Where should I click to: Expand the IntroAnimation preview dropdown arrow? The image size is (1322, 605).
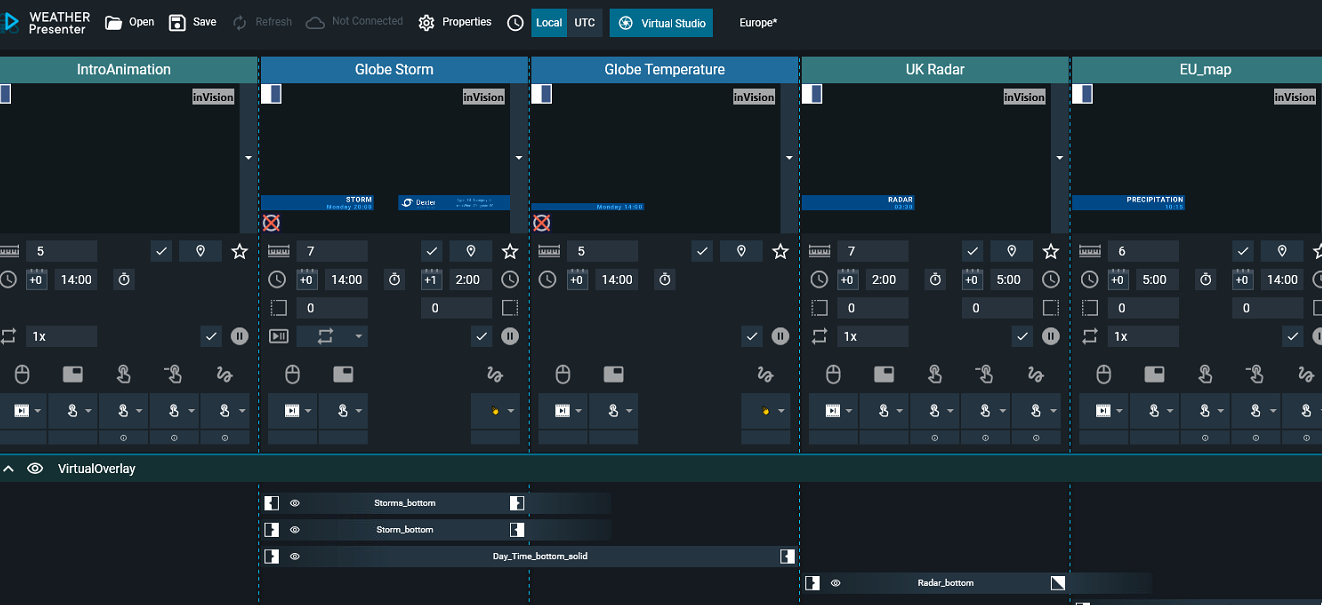pyautogui.click(x=248, y=158)
